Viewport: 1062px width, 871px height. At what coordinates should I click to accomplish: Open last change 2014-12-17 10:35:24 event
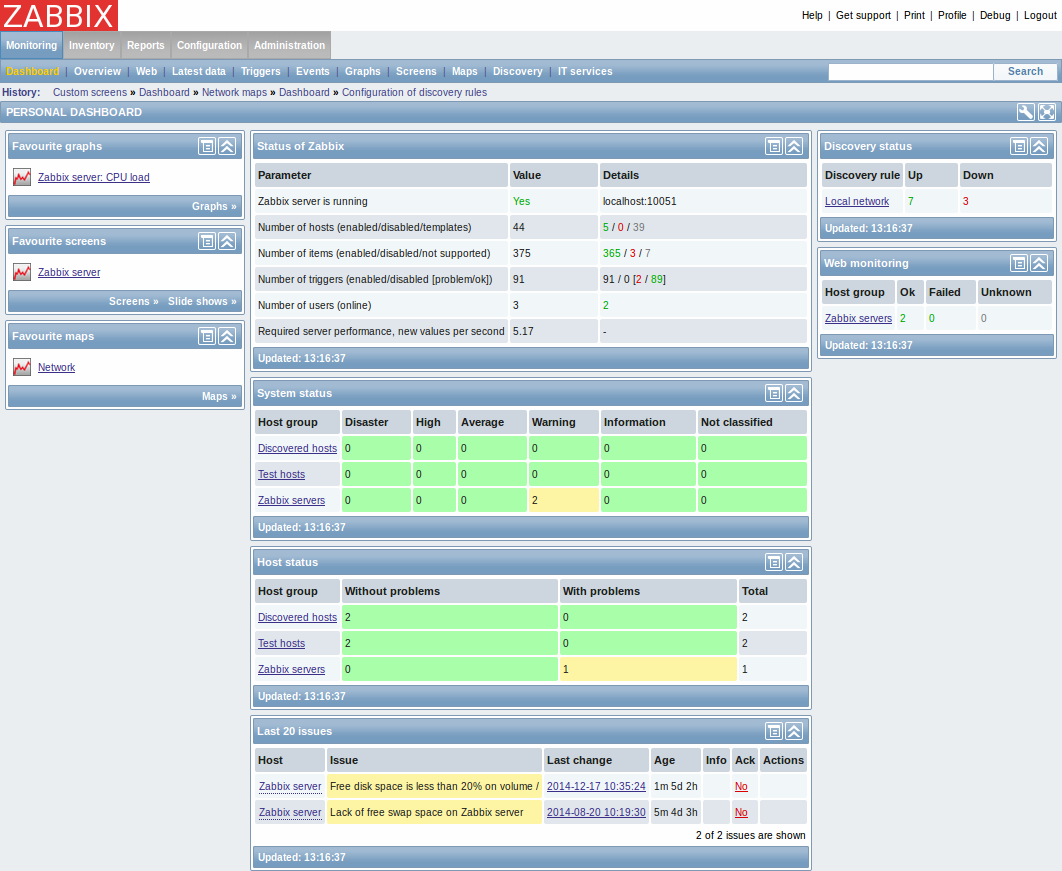tap(596, 786)
